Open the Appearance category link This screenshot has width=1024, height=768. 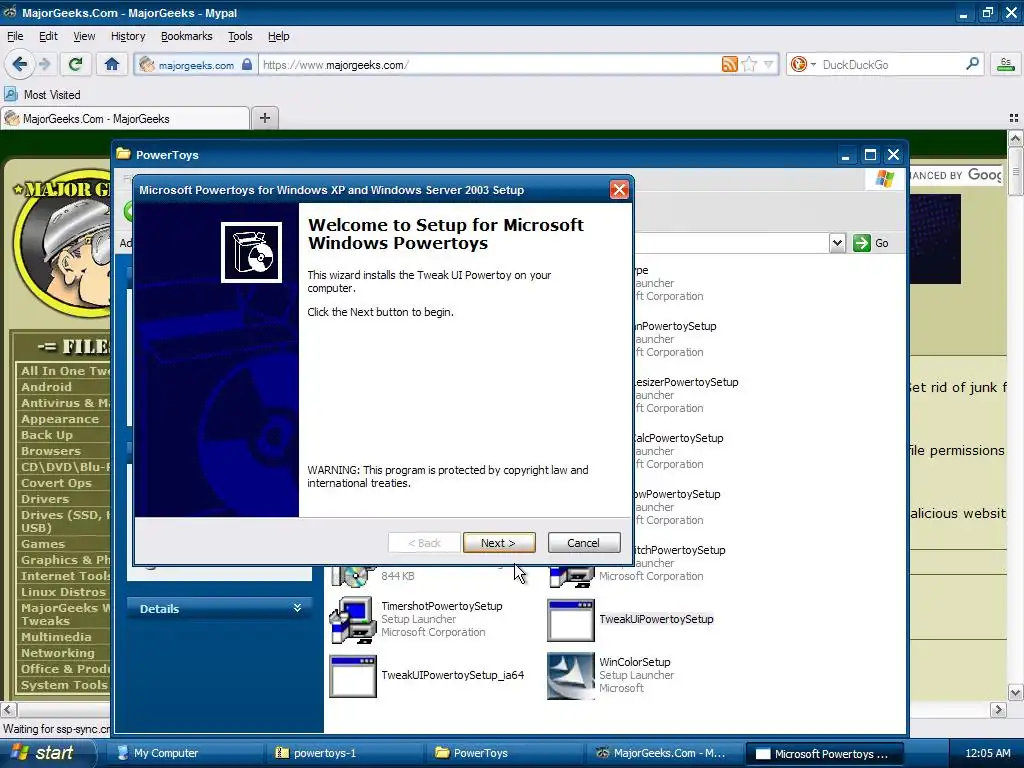60,419
